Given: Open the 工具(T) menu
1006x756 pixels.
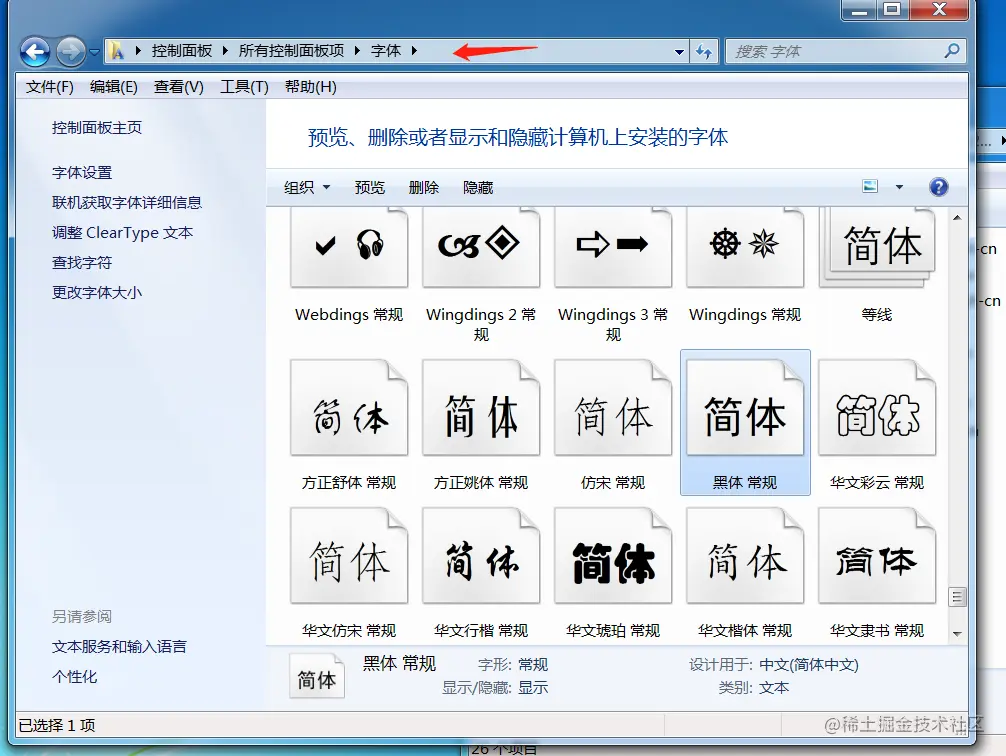Looking at the screenshot, I should 243,87.
